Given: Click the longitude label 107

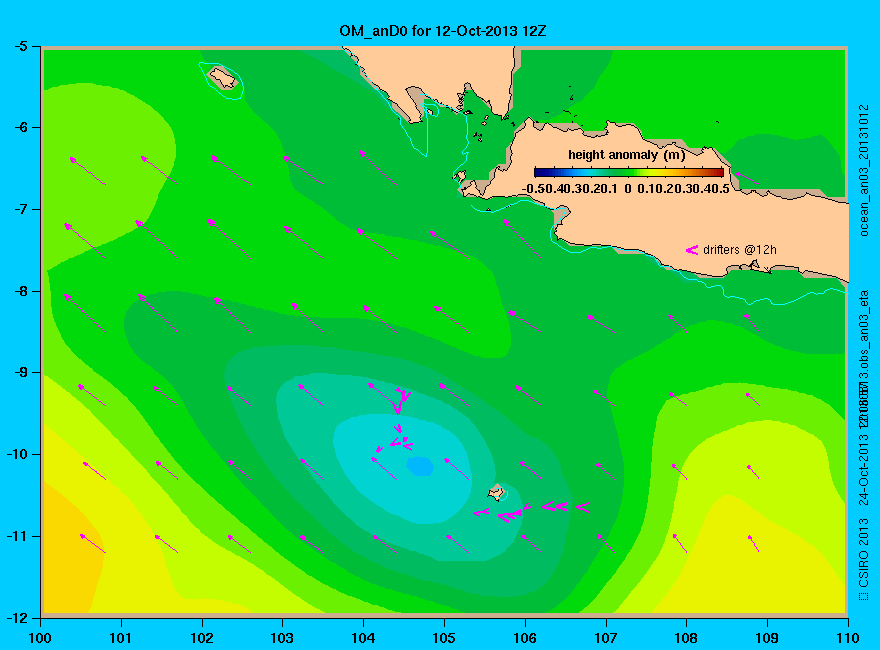Looking at the screenshot, I should coord(606,638).
